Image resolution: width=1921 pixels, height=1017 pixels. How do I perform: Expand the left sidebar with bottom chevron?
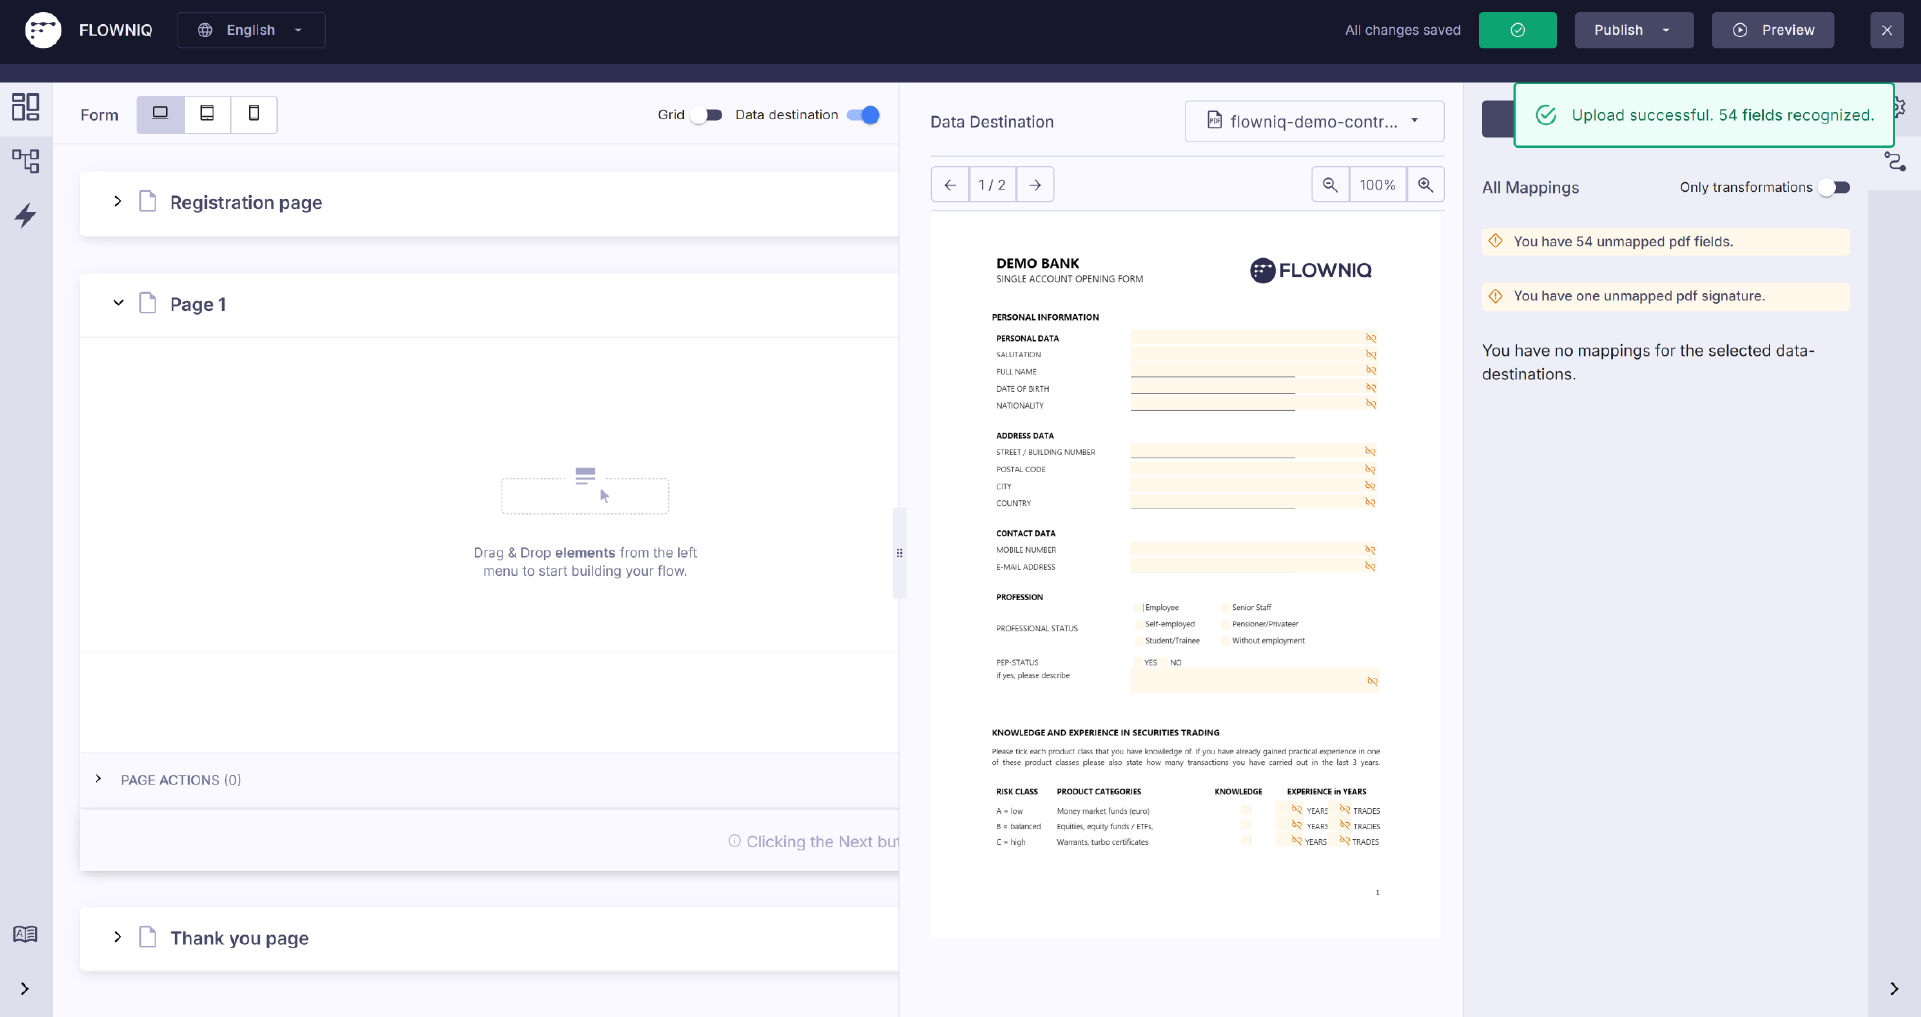tap(25, 989)
